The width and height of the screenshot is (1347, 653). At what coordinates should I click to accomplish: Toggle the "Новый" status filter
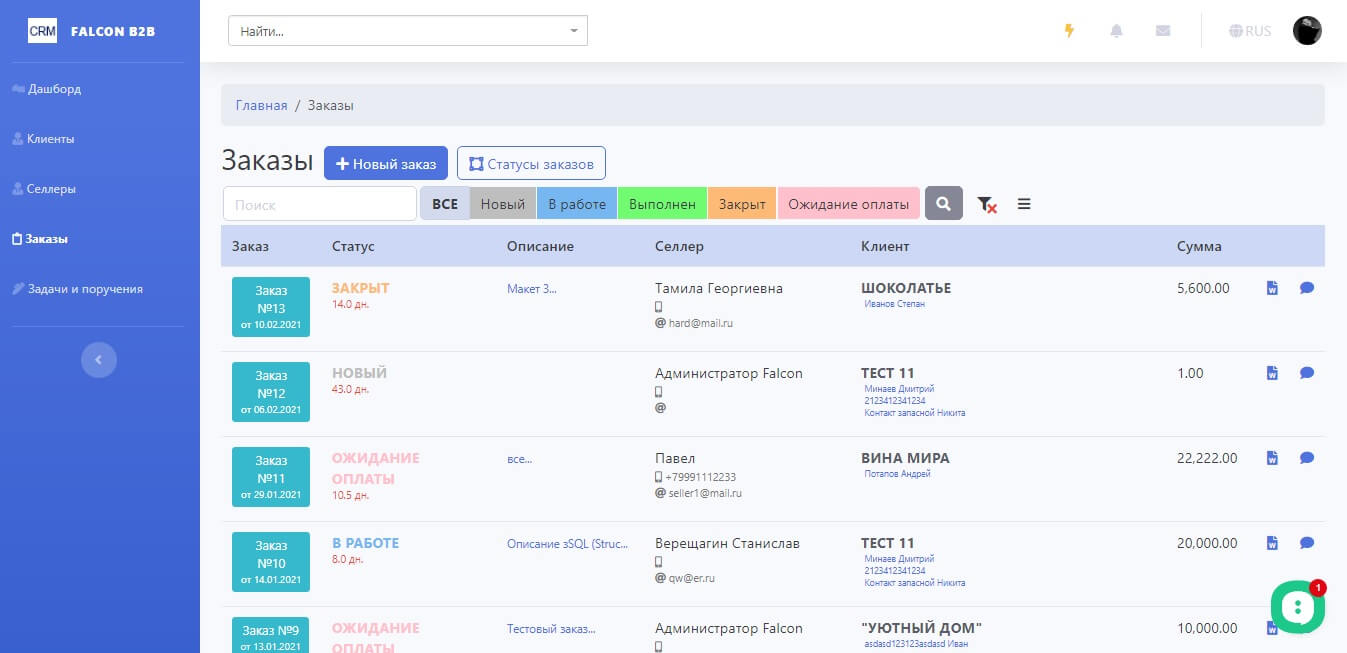(x=502, y=204)
